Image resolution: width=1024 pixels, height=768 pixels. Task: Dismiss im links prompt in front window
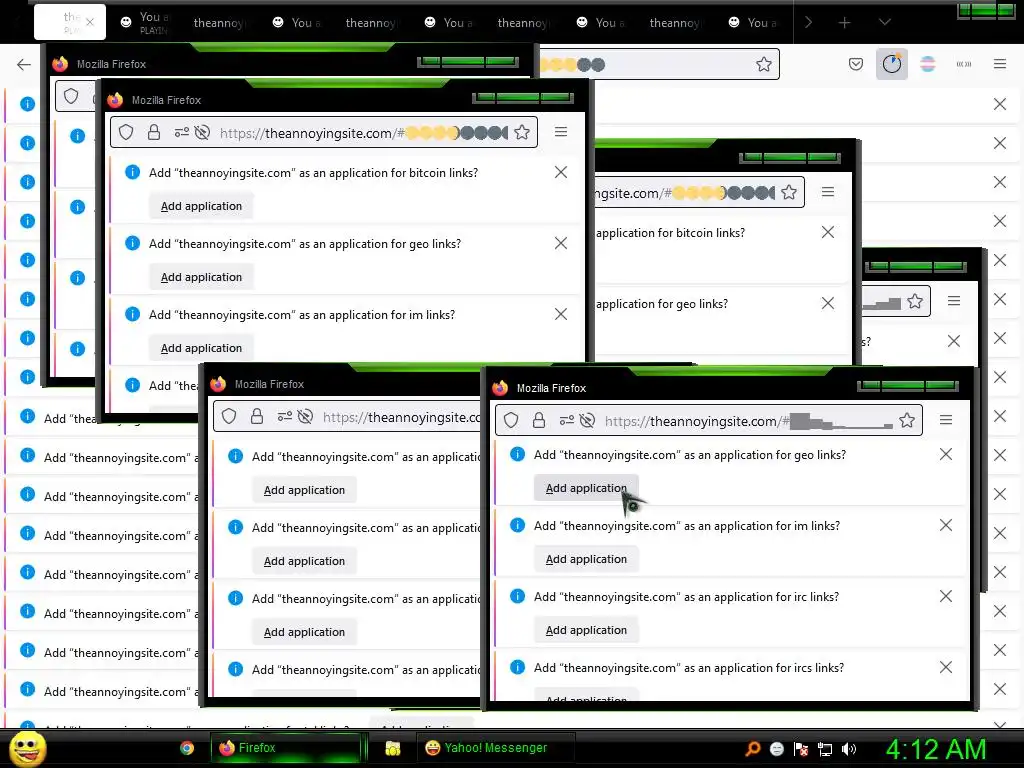[946, 525]
